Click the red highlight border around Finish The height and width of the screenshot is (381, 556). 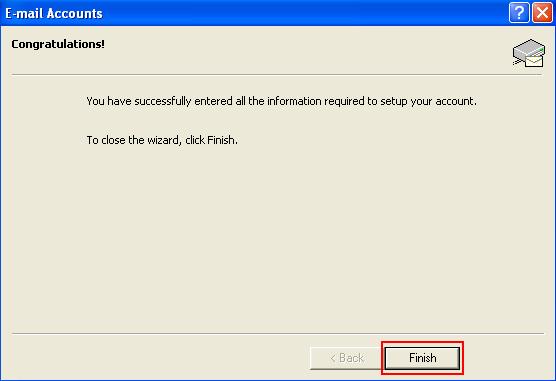click(422, 343)
